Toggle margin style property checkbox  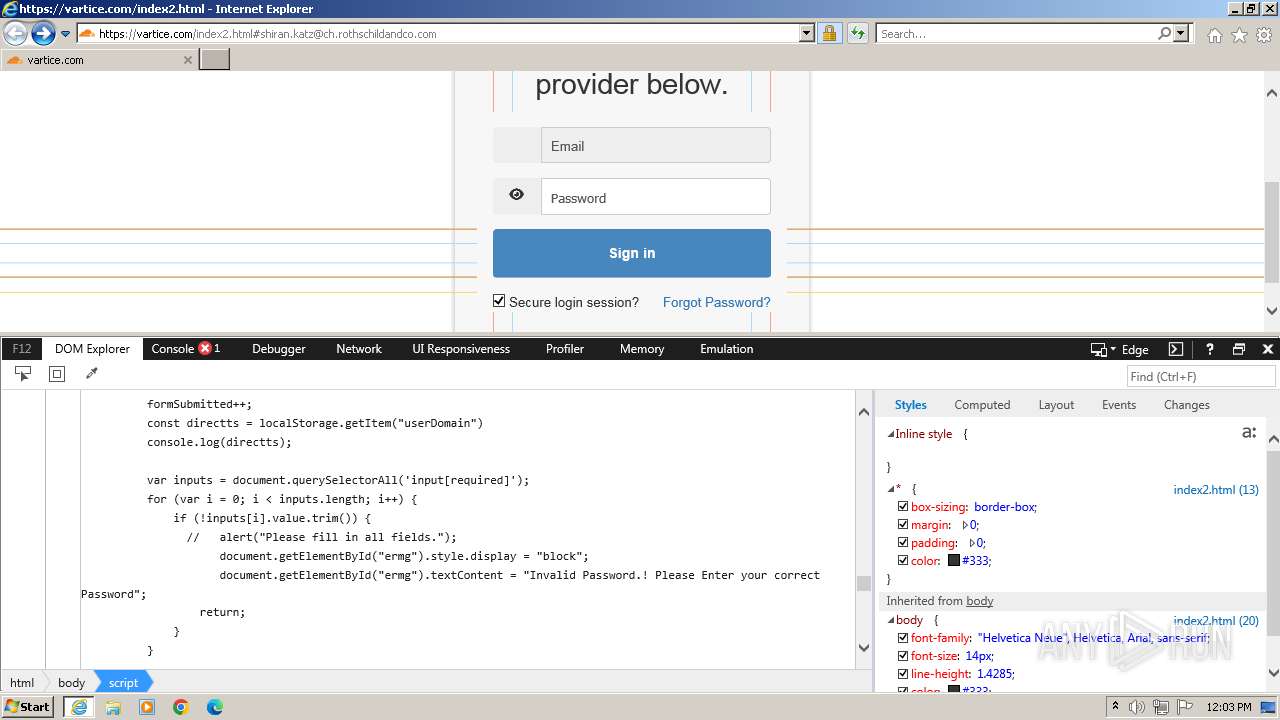(x=903, y=525)
